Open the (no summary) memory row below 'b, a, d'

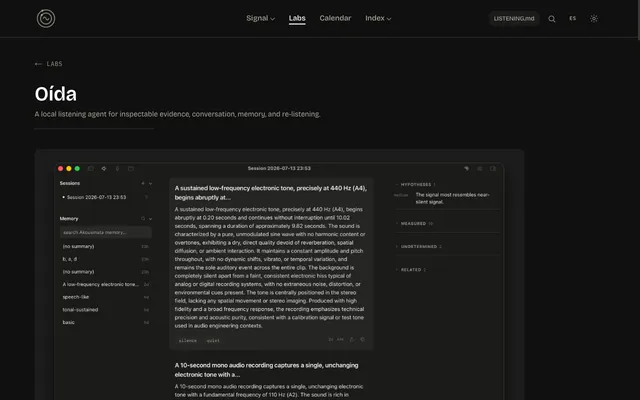(105, 272)
